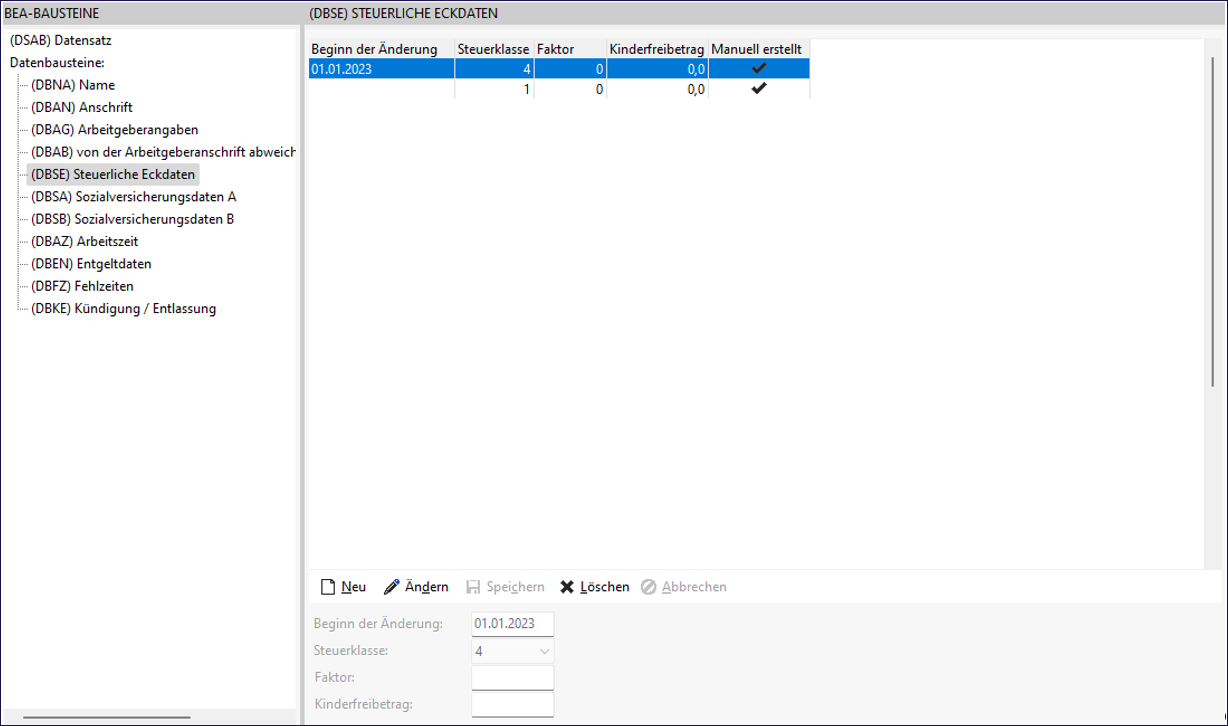The height and width of the screenshot is (726, 1228).
Task: Click the Steuerklasse cell showing 4 in the table
Action: 494,69
